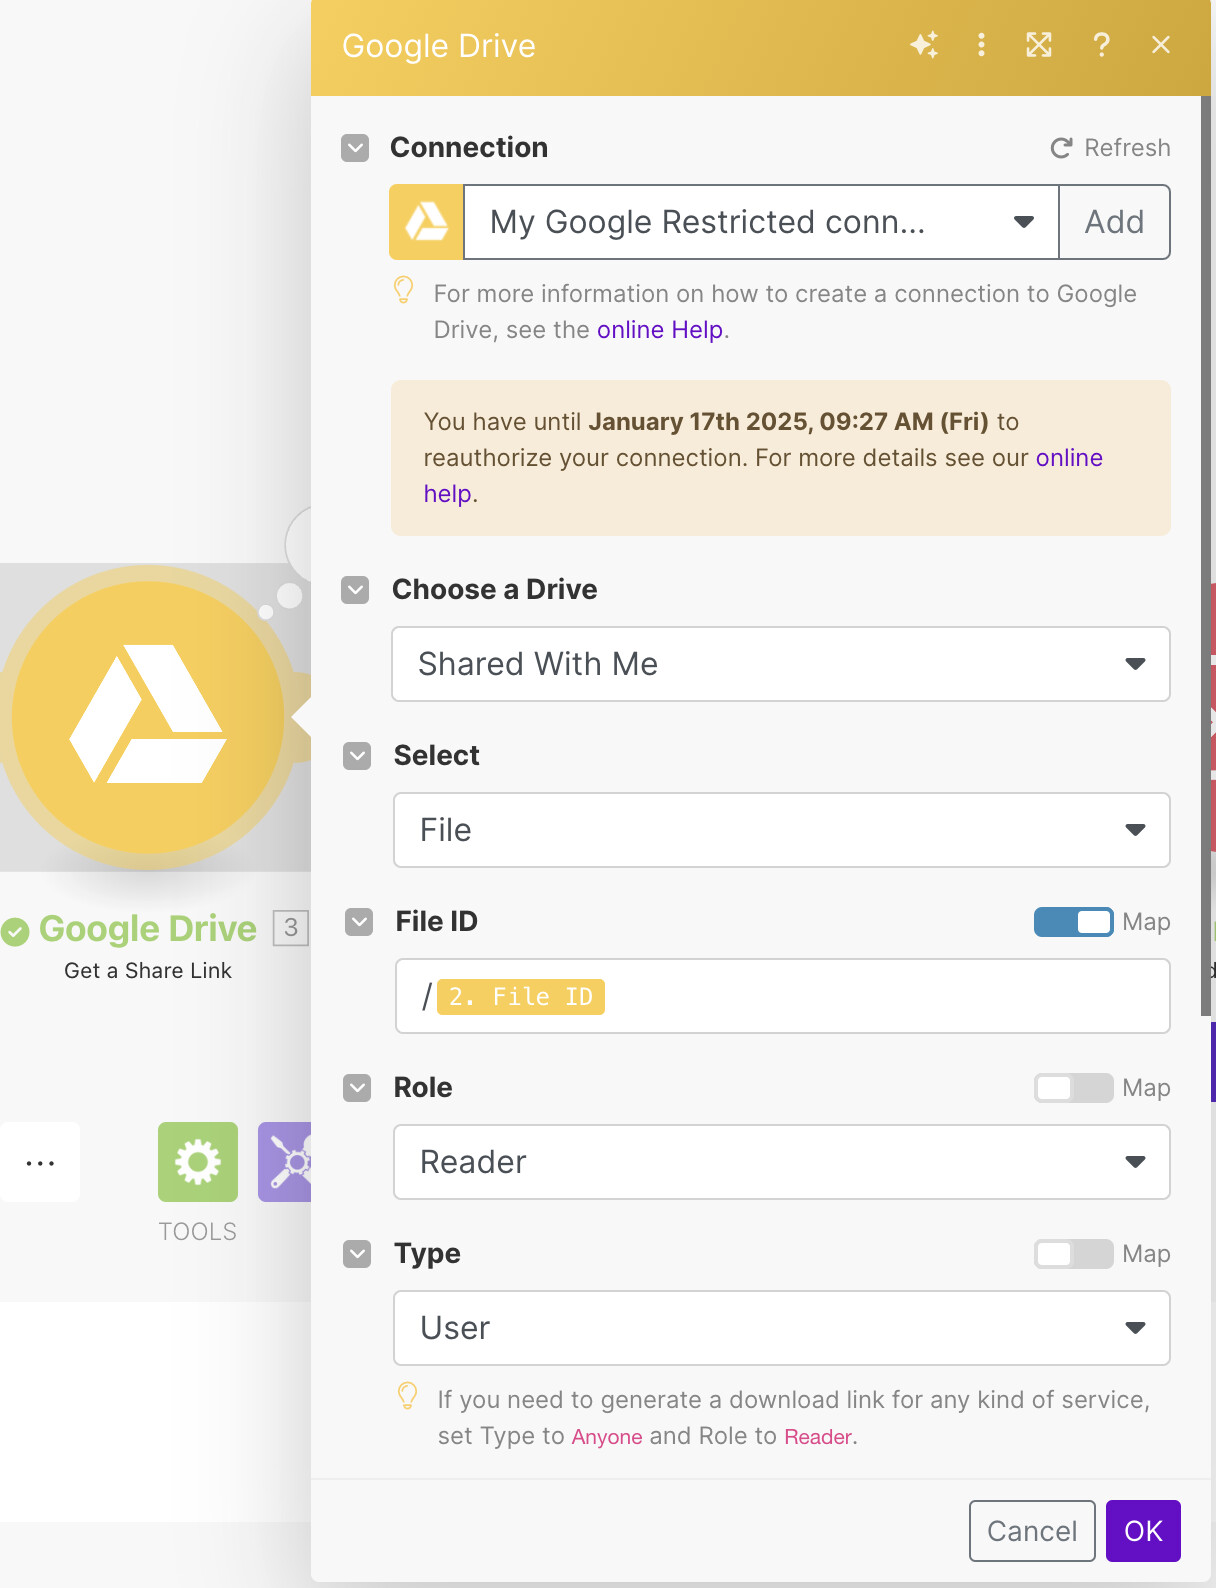Open the Type User dropdown
Image resolution: width=1216 pixels, height=1588 pixels.
click(x=782, y=1328)
